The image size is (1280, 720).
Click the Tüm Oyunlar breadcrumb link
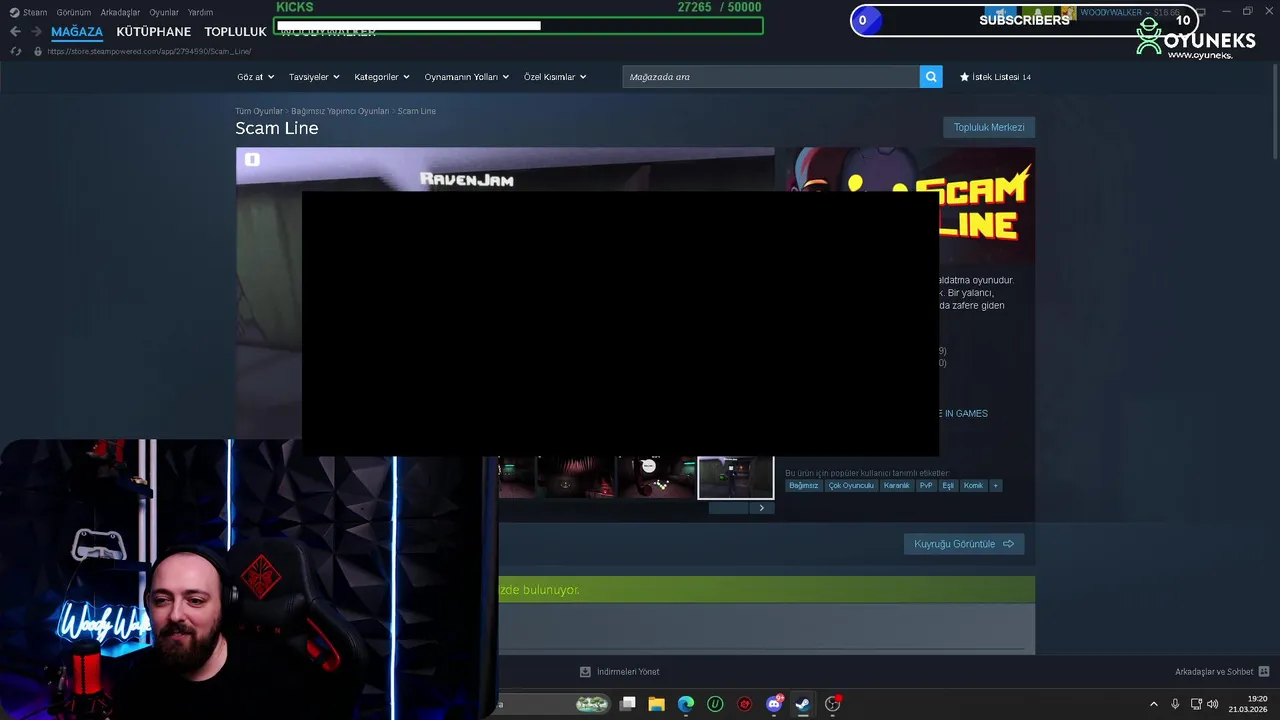tap(259, 111)
